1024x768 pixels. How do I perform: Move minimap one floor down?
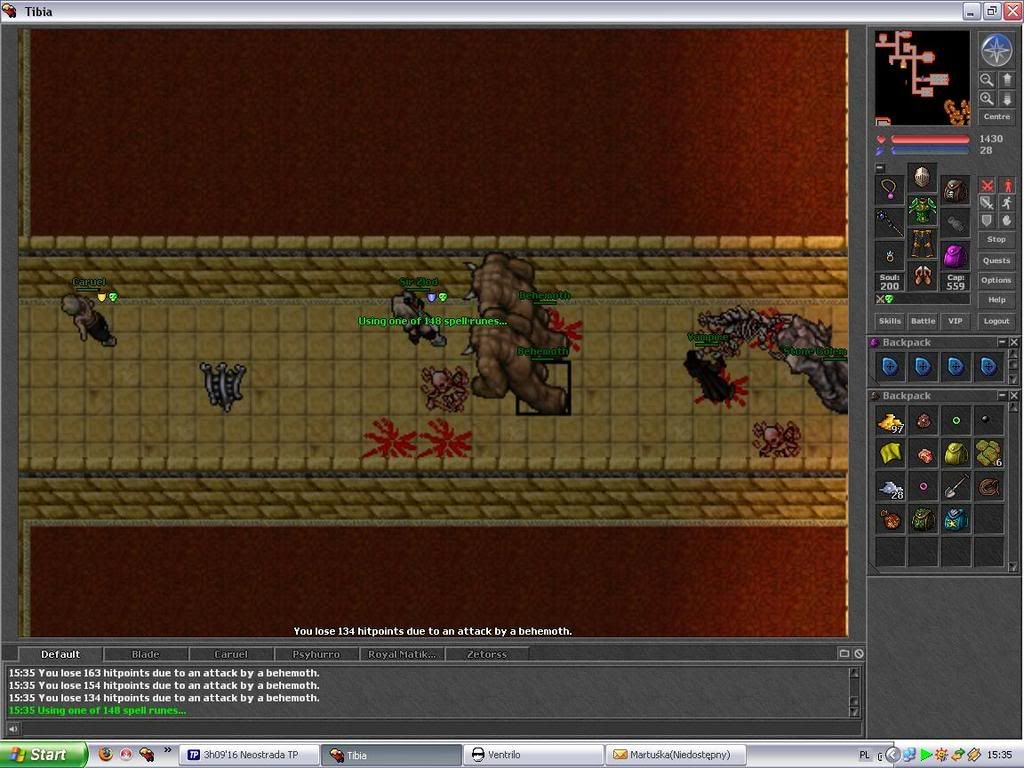pyautogui.click(x=1006, y=99)
